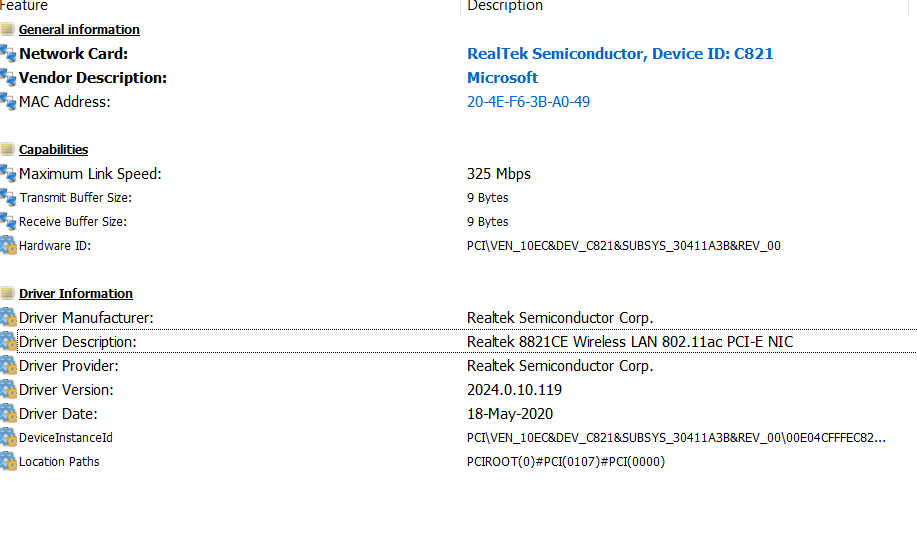Viewport: 917px width, 551px height.
Task: Select the General information section header
Action: (x=79, y=30)
